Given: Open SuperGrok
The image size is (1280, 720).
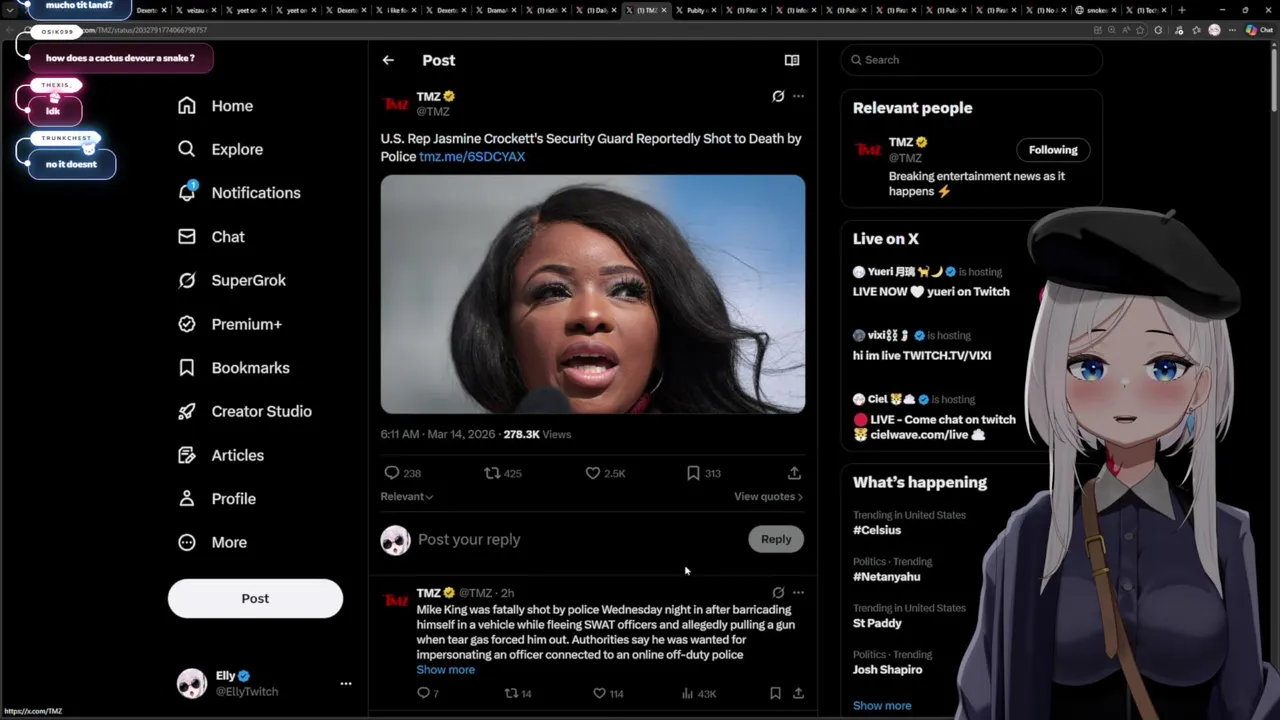Looking at the screenshot, I should click(231, 280).
